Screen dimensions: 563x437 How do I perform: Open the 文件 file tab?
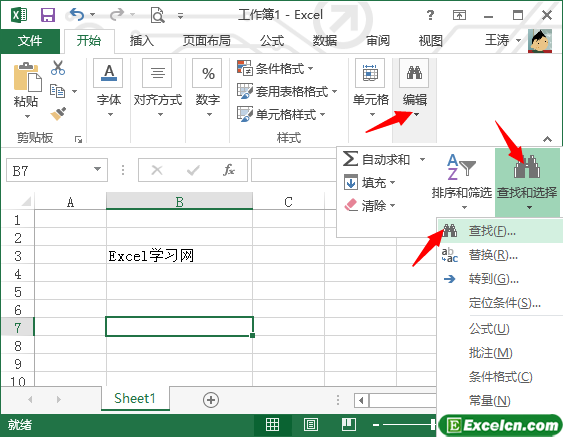click(x=30, y=41)
